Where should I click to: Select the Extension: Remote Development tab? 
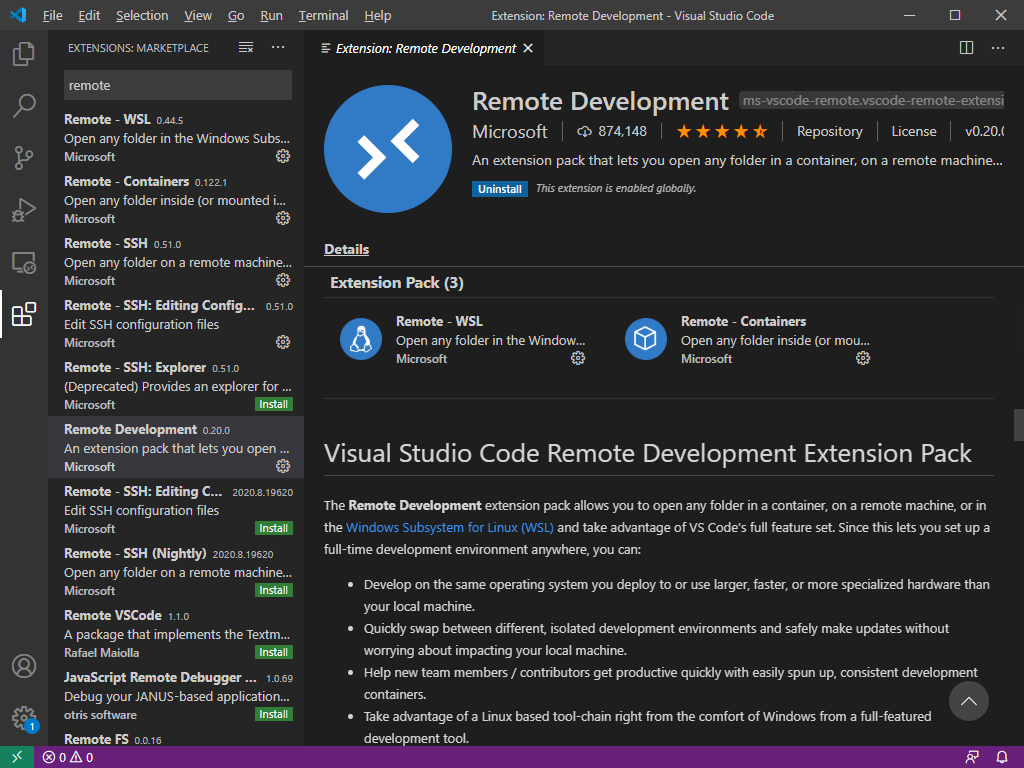click(425, 48)
